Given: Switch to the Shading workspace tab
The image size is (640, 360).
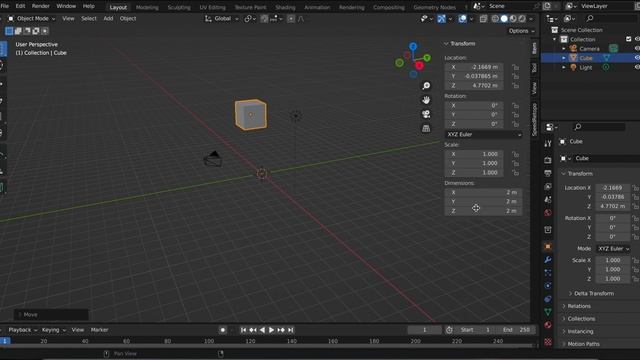Looking at the screenshot, I should [x=285, y=7].
